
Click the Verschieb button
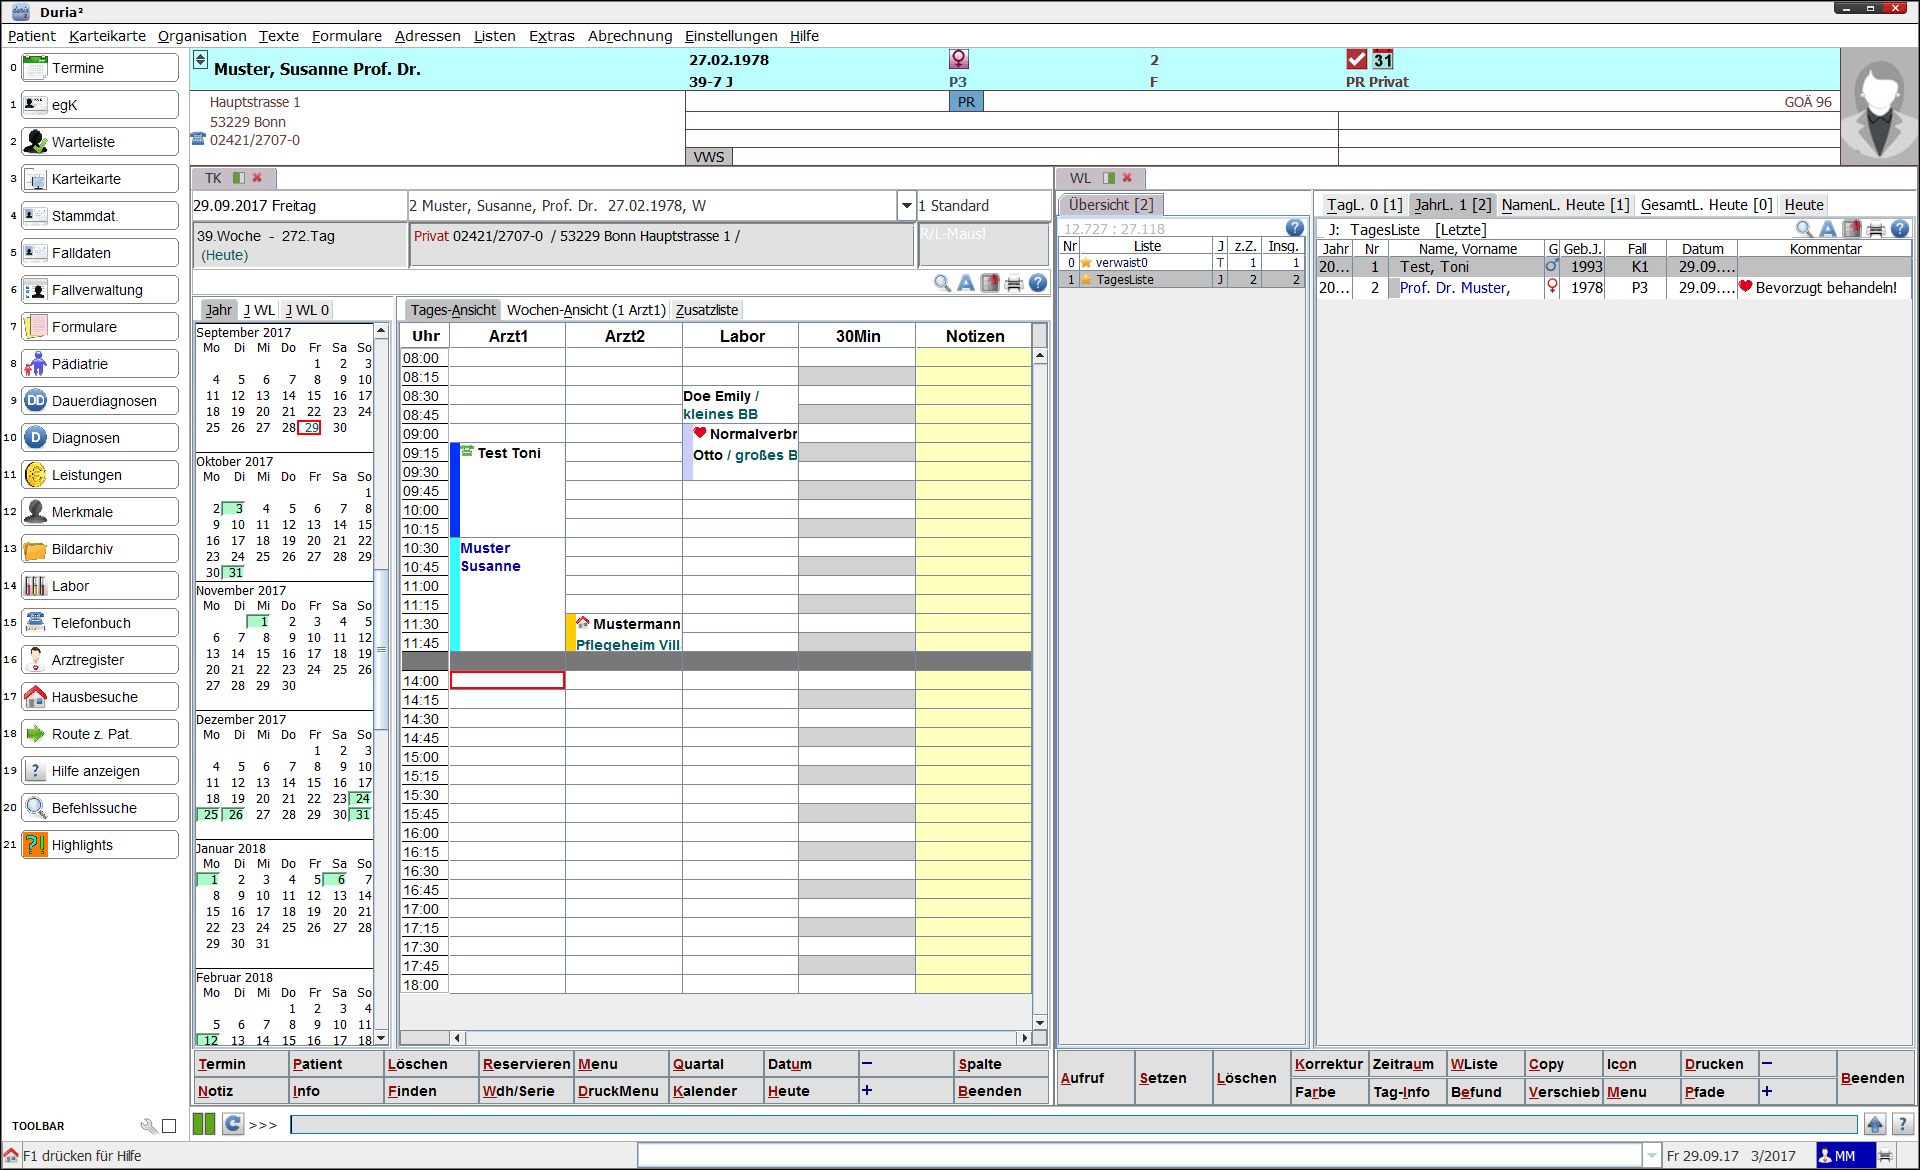pos(1563,1092)
